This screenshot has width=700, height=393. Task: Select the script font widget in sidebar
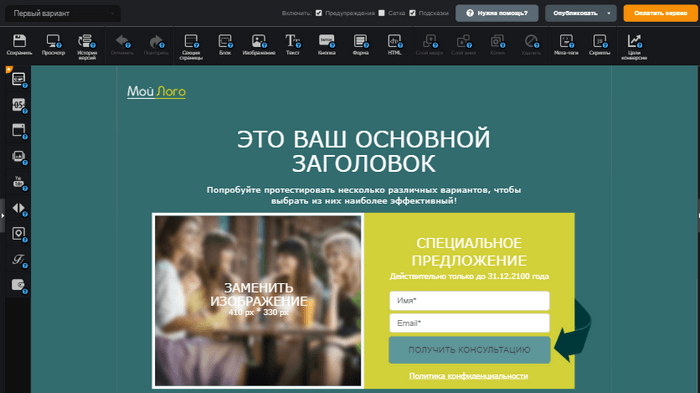(x=19, y=259)
